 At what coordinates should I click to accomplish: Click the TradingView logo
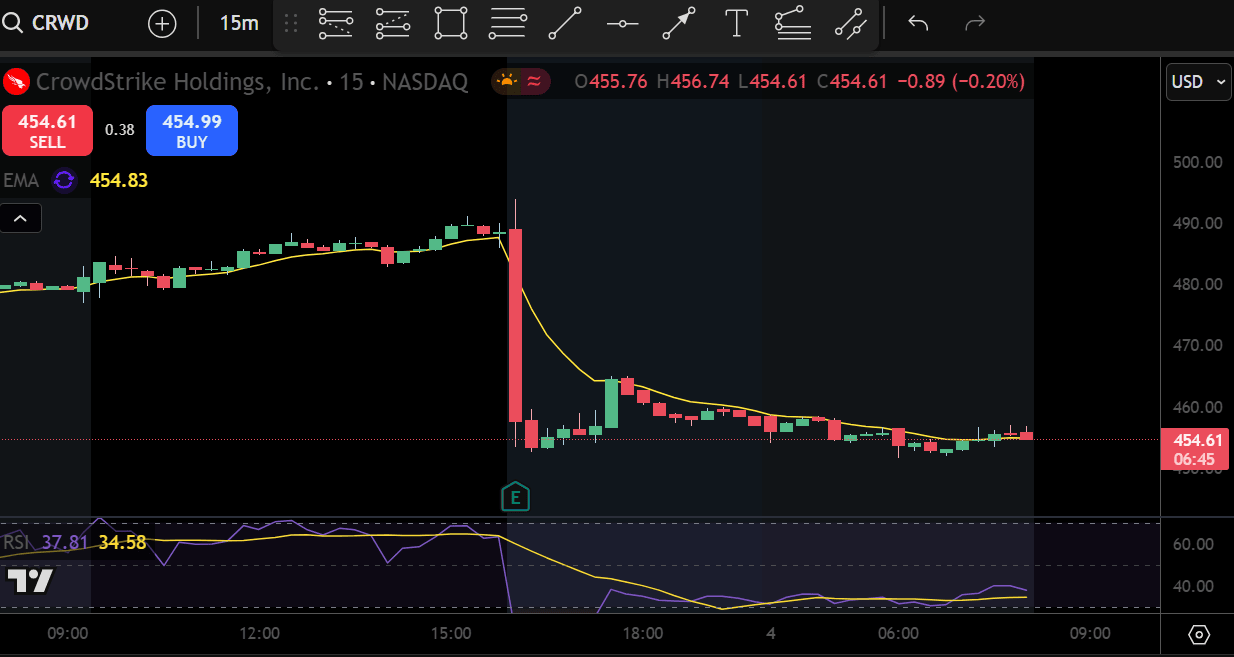(30, 581)
